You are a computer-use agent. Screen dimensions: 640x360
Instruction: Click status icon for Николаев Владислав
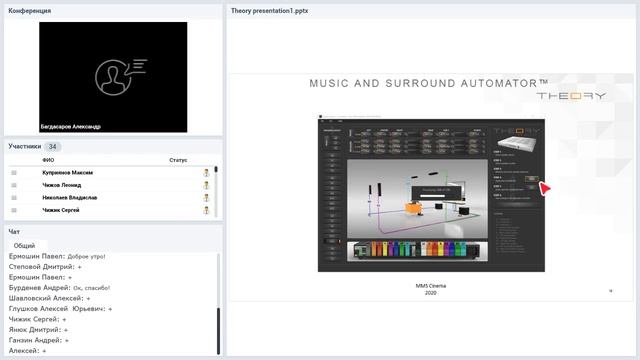click(207, 198)
